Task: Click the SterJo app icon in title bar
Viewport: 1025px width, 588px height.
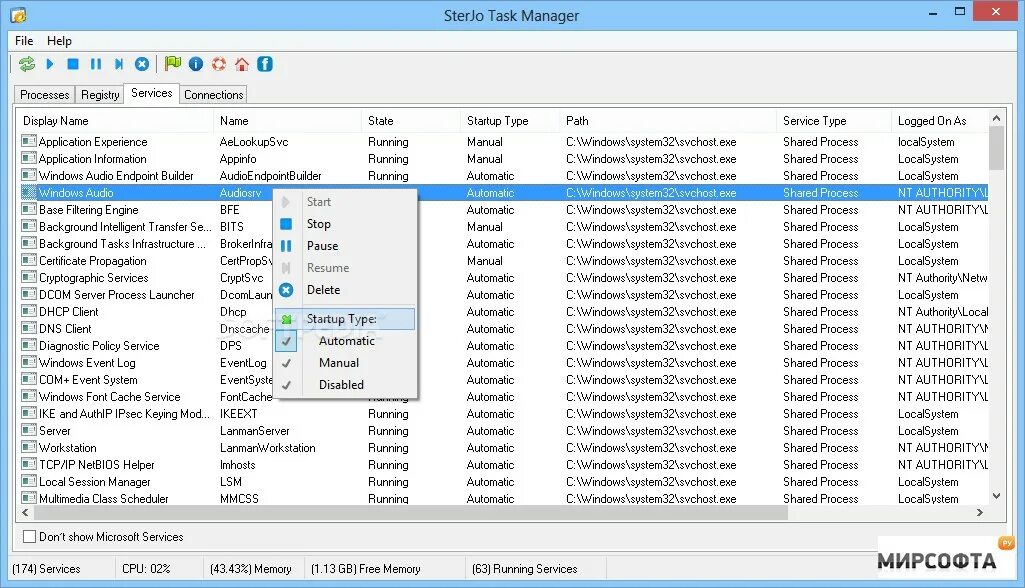Action: 18,14
